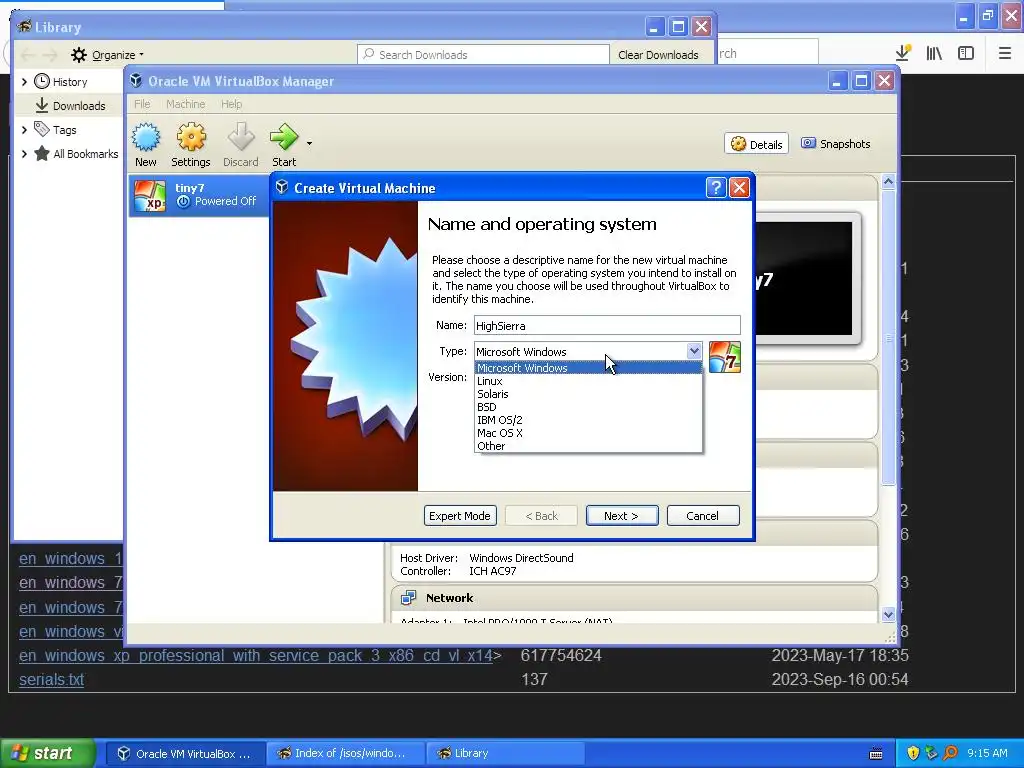Collapse the Type dropdown arrow

click(x=694, y=351)
